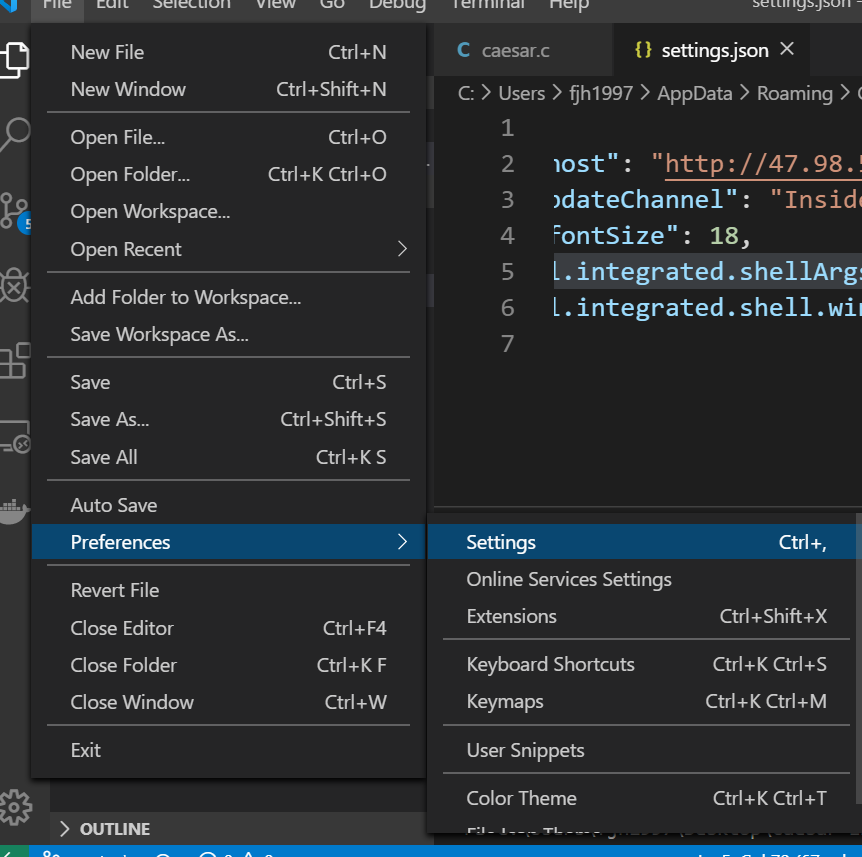Open the Terminal menu
Image resolution: width=862 pixels, height=857 pixels.
click(x=487, y=6)
